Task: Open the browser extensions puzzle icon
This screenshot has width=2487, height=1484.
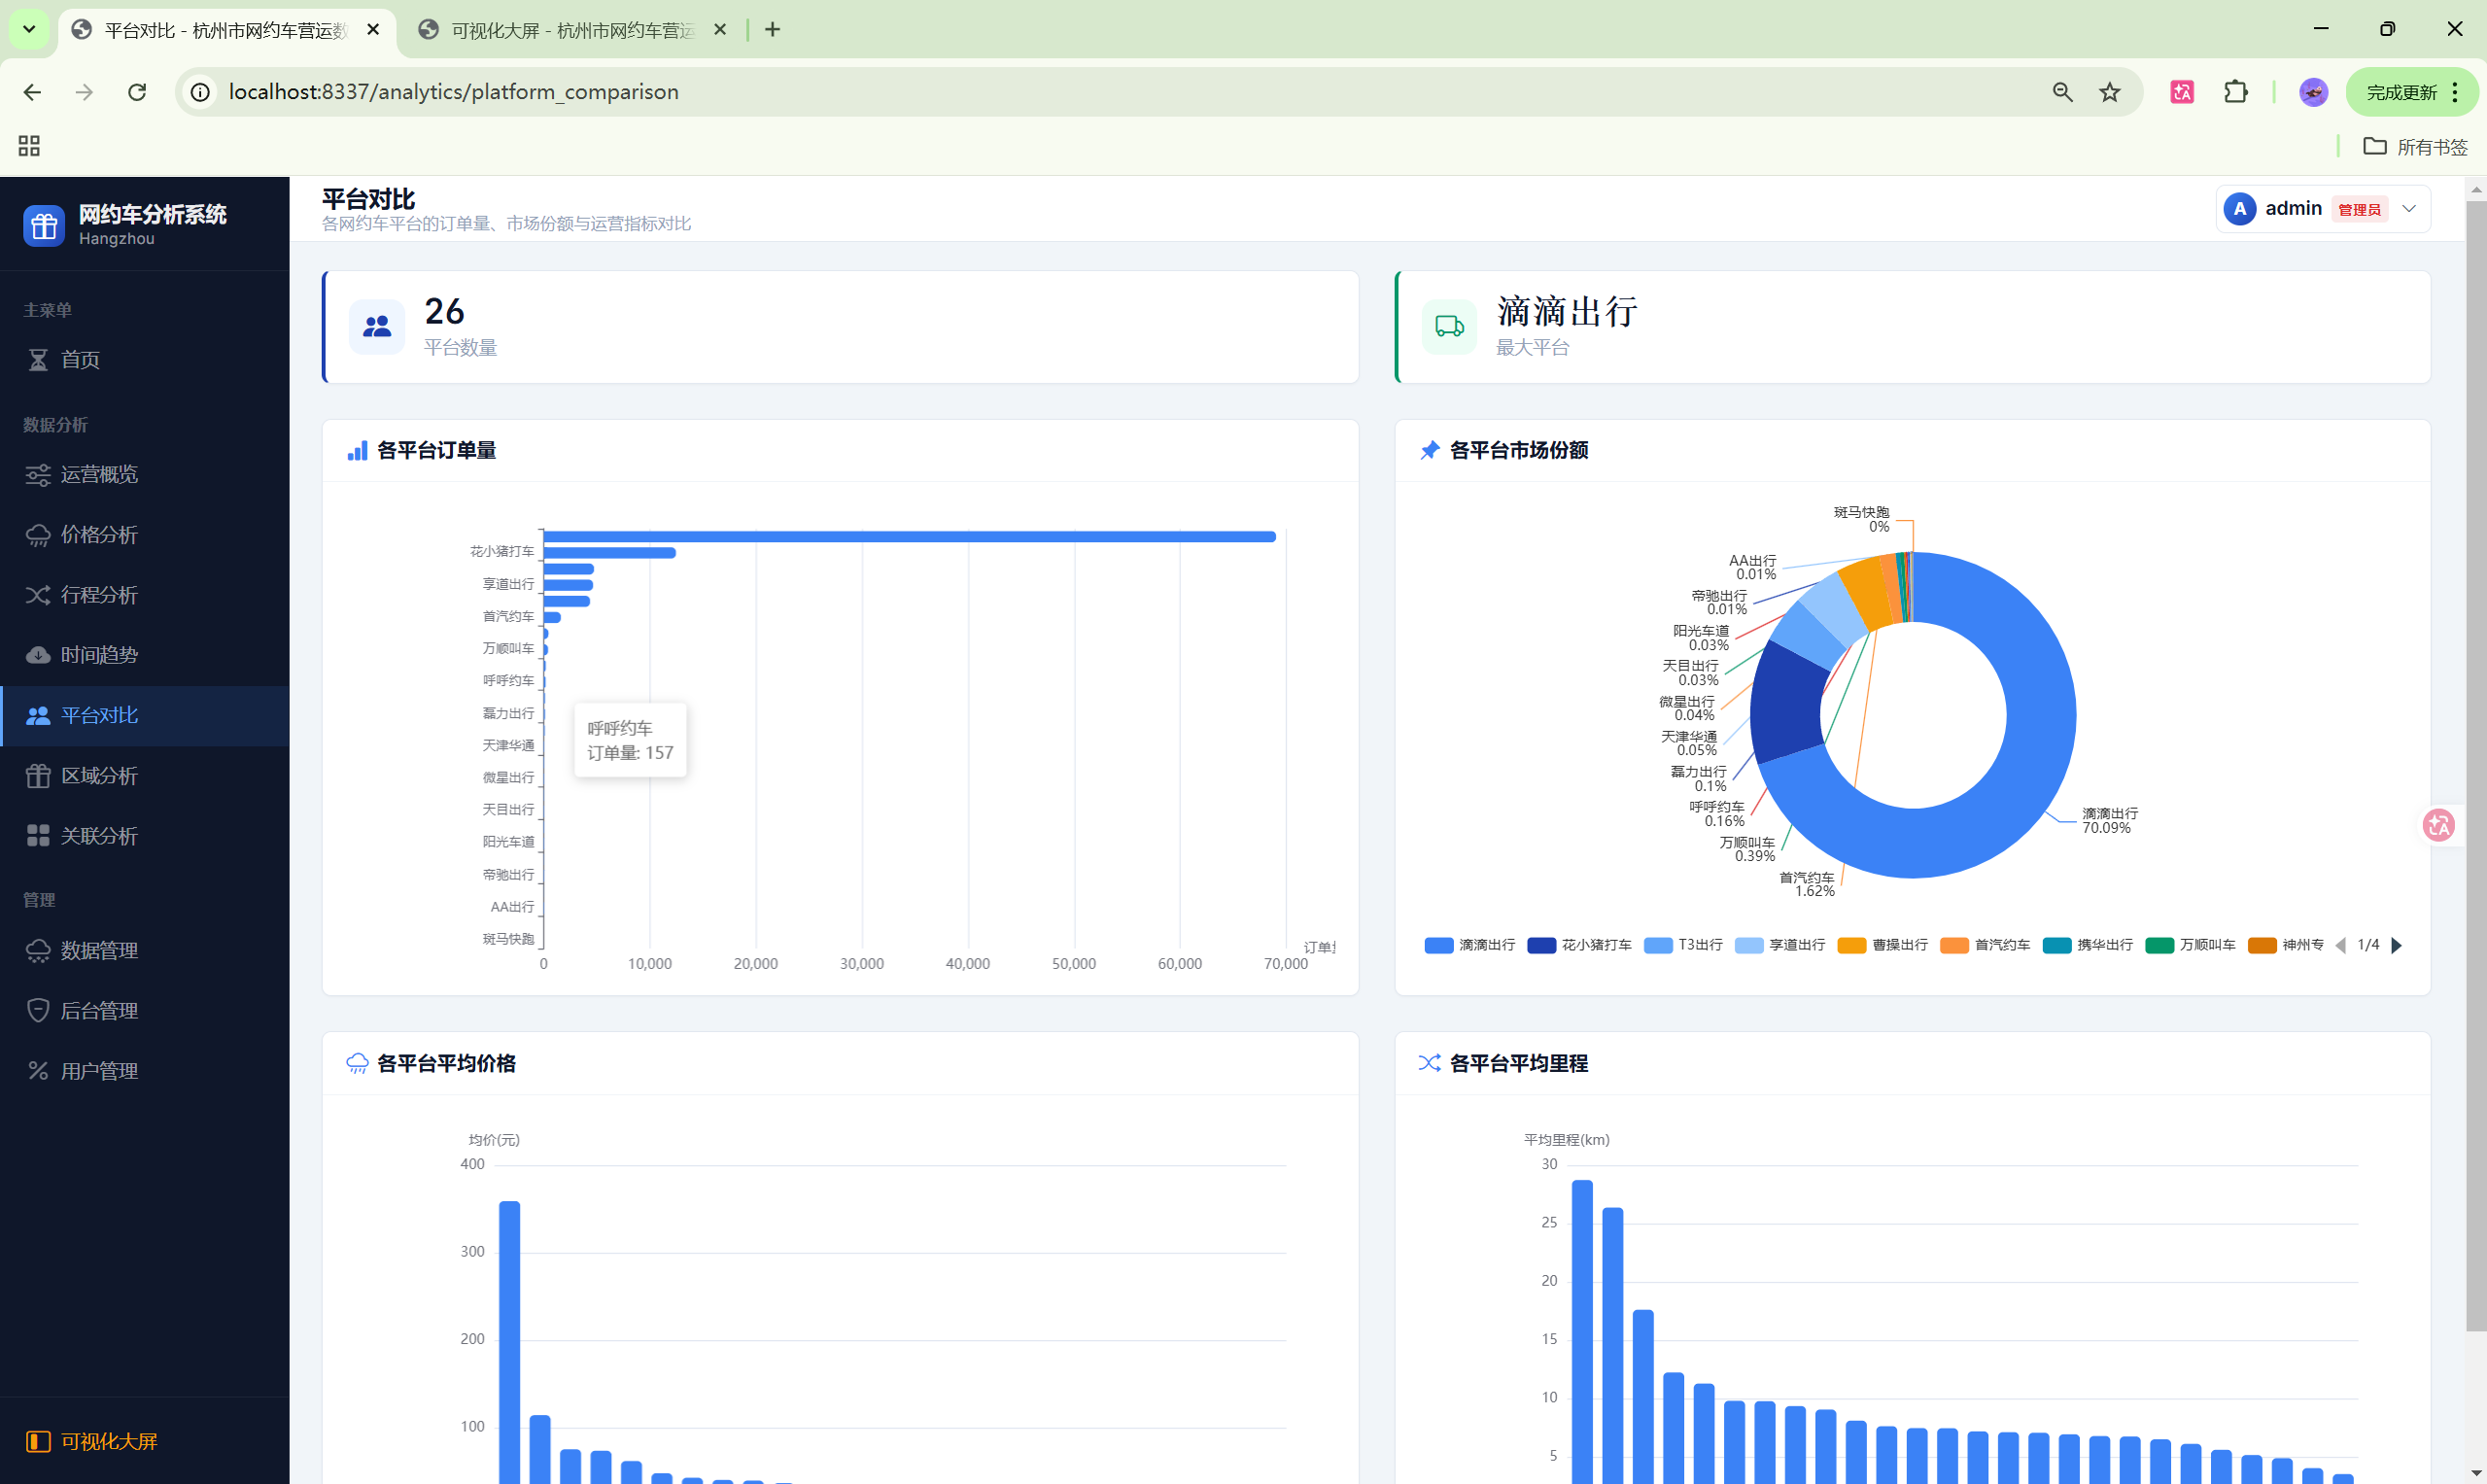Action: pyautogui.click(x=2236, y=92)
